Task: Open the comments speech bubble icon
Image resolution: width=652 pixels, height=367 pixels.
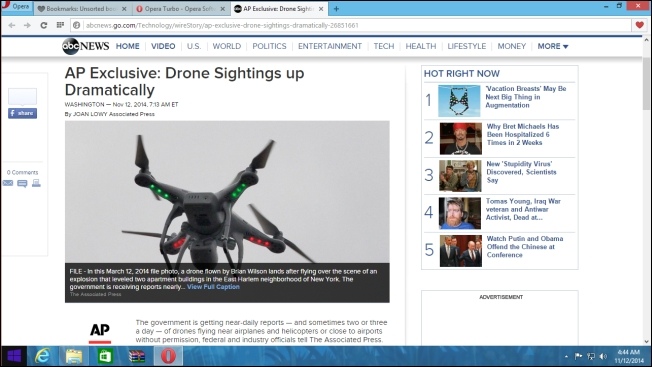Action: tap(22, 183)
